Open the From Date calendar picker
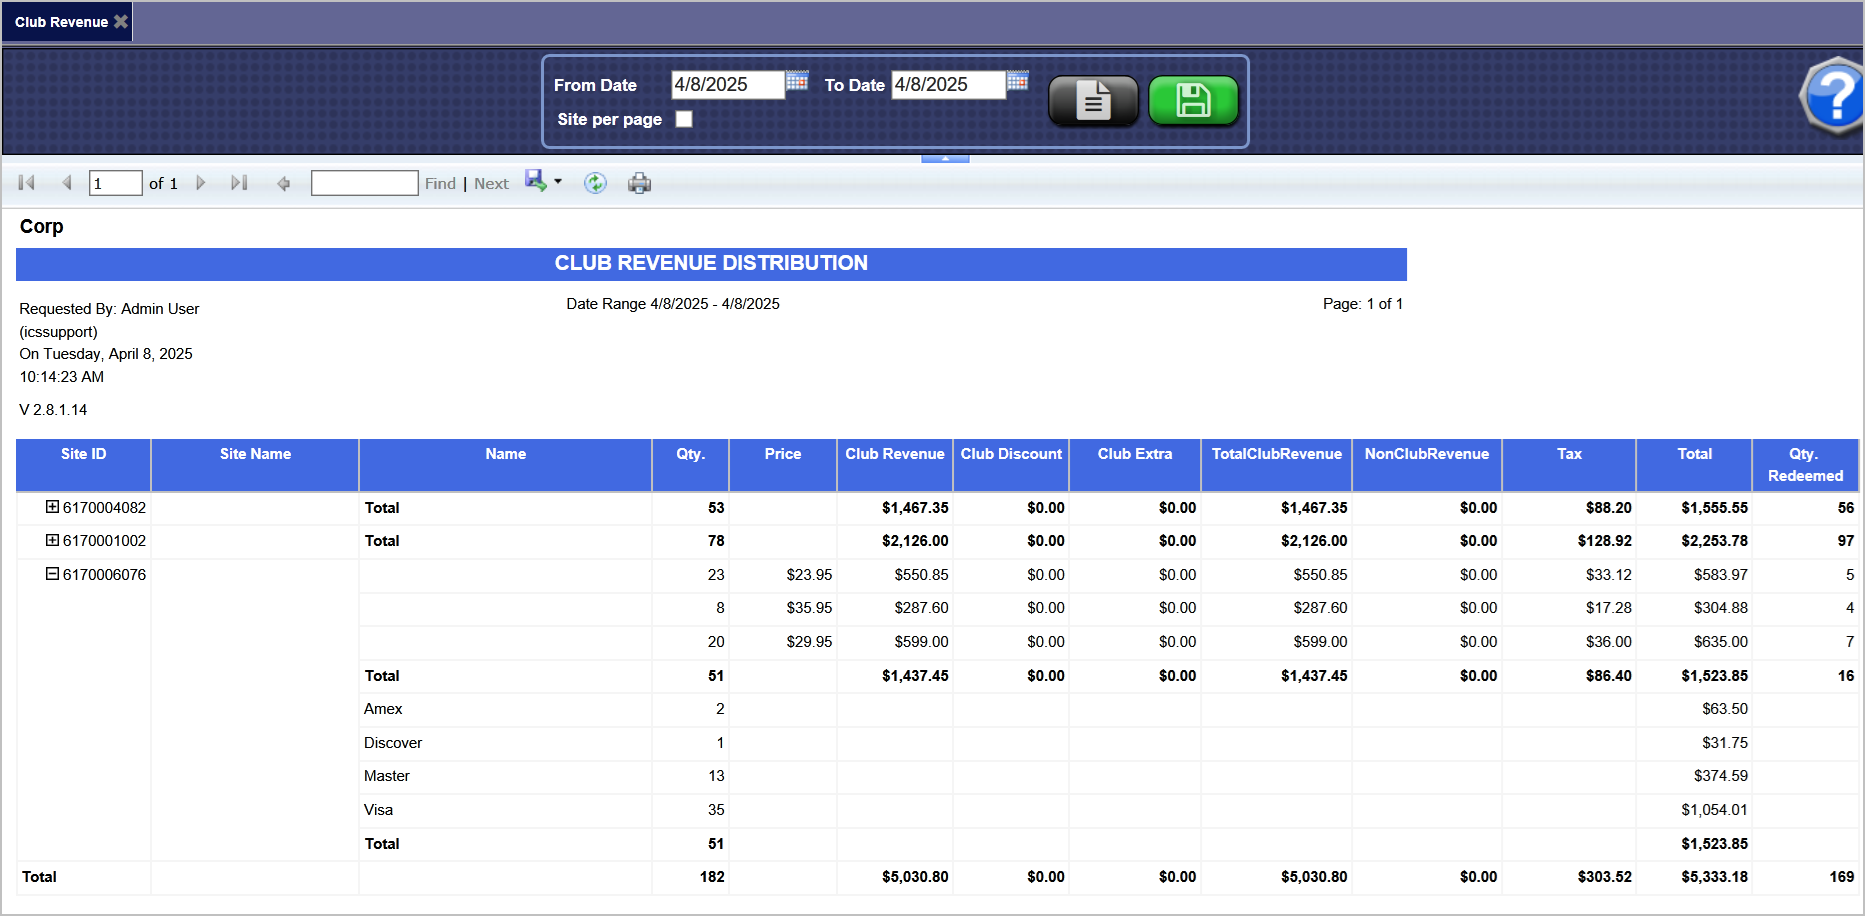This screenshot has width=1865, height=916. point(797,81)
